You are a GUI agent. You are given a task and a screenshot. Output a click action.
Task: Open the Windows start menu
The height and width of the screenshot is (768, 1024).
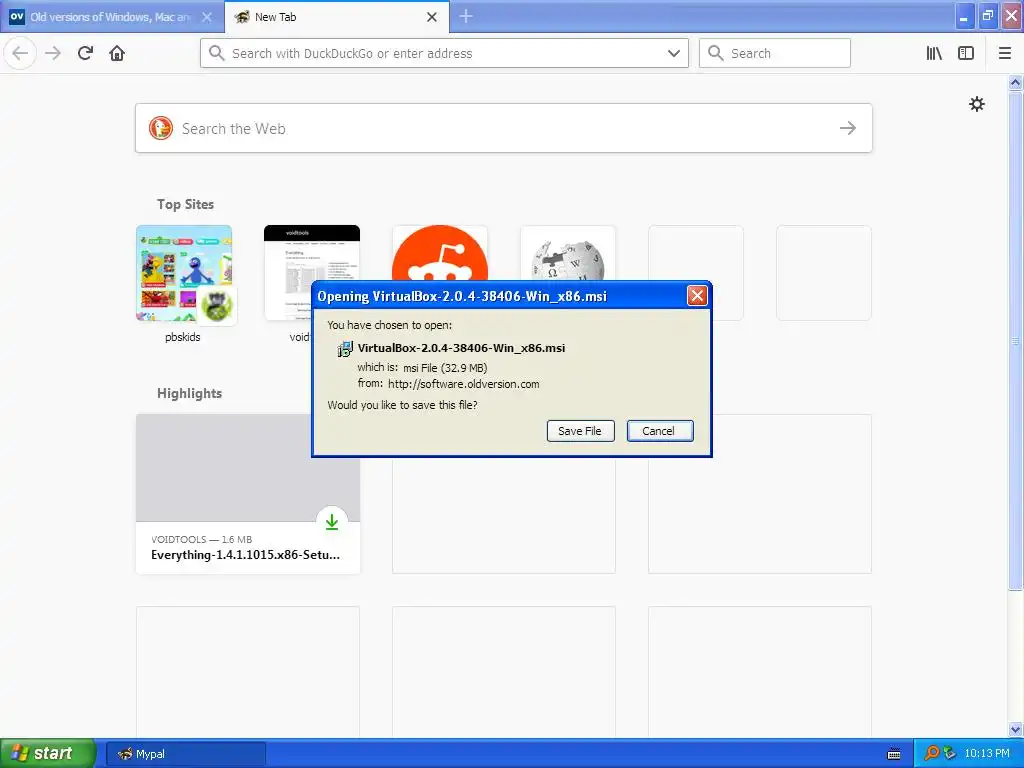48,753
